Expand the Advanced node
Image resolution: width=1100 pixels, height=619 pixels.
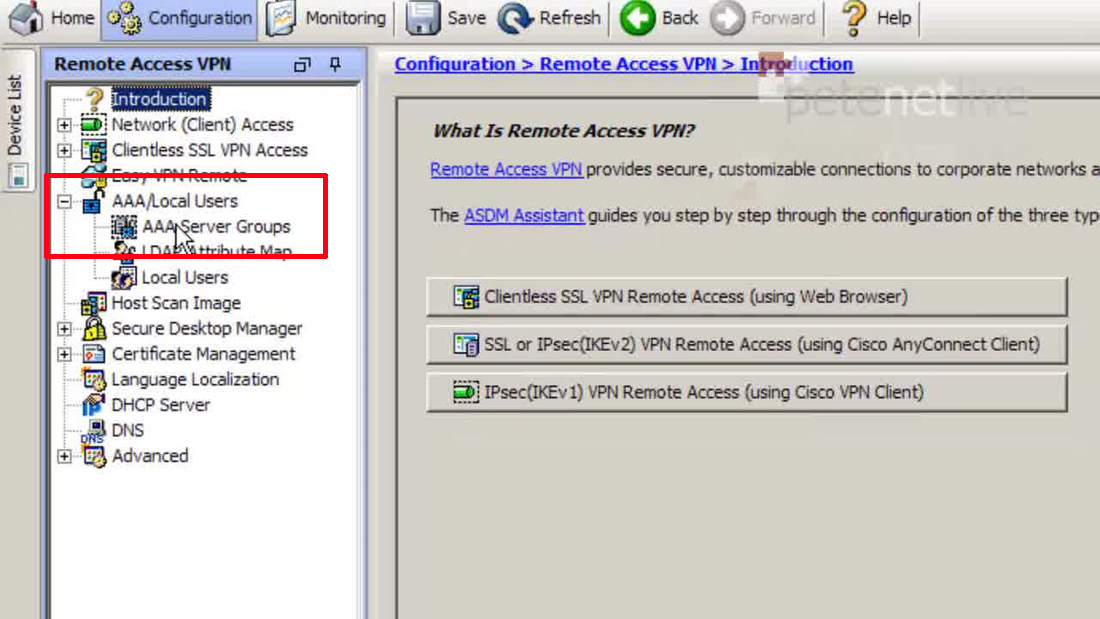tap(65, 456)
